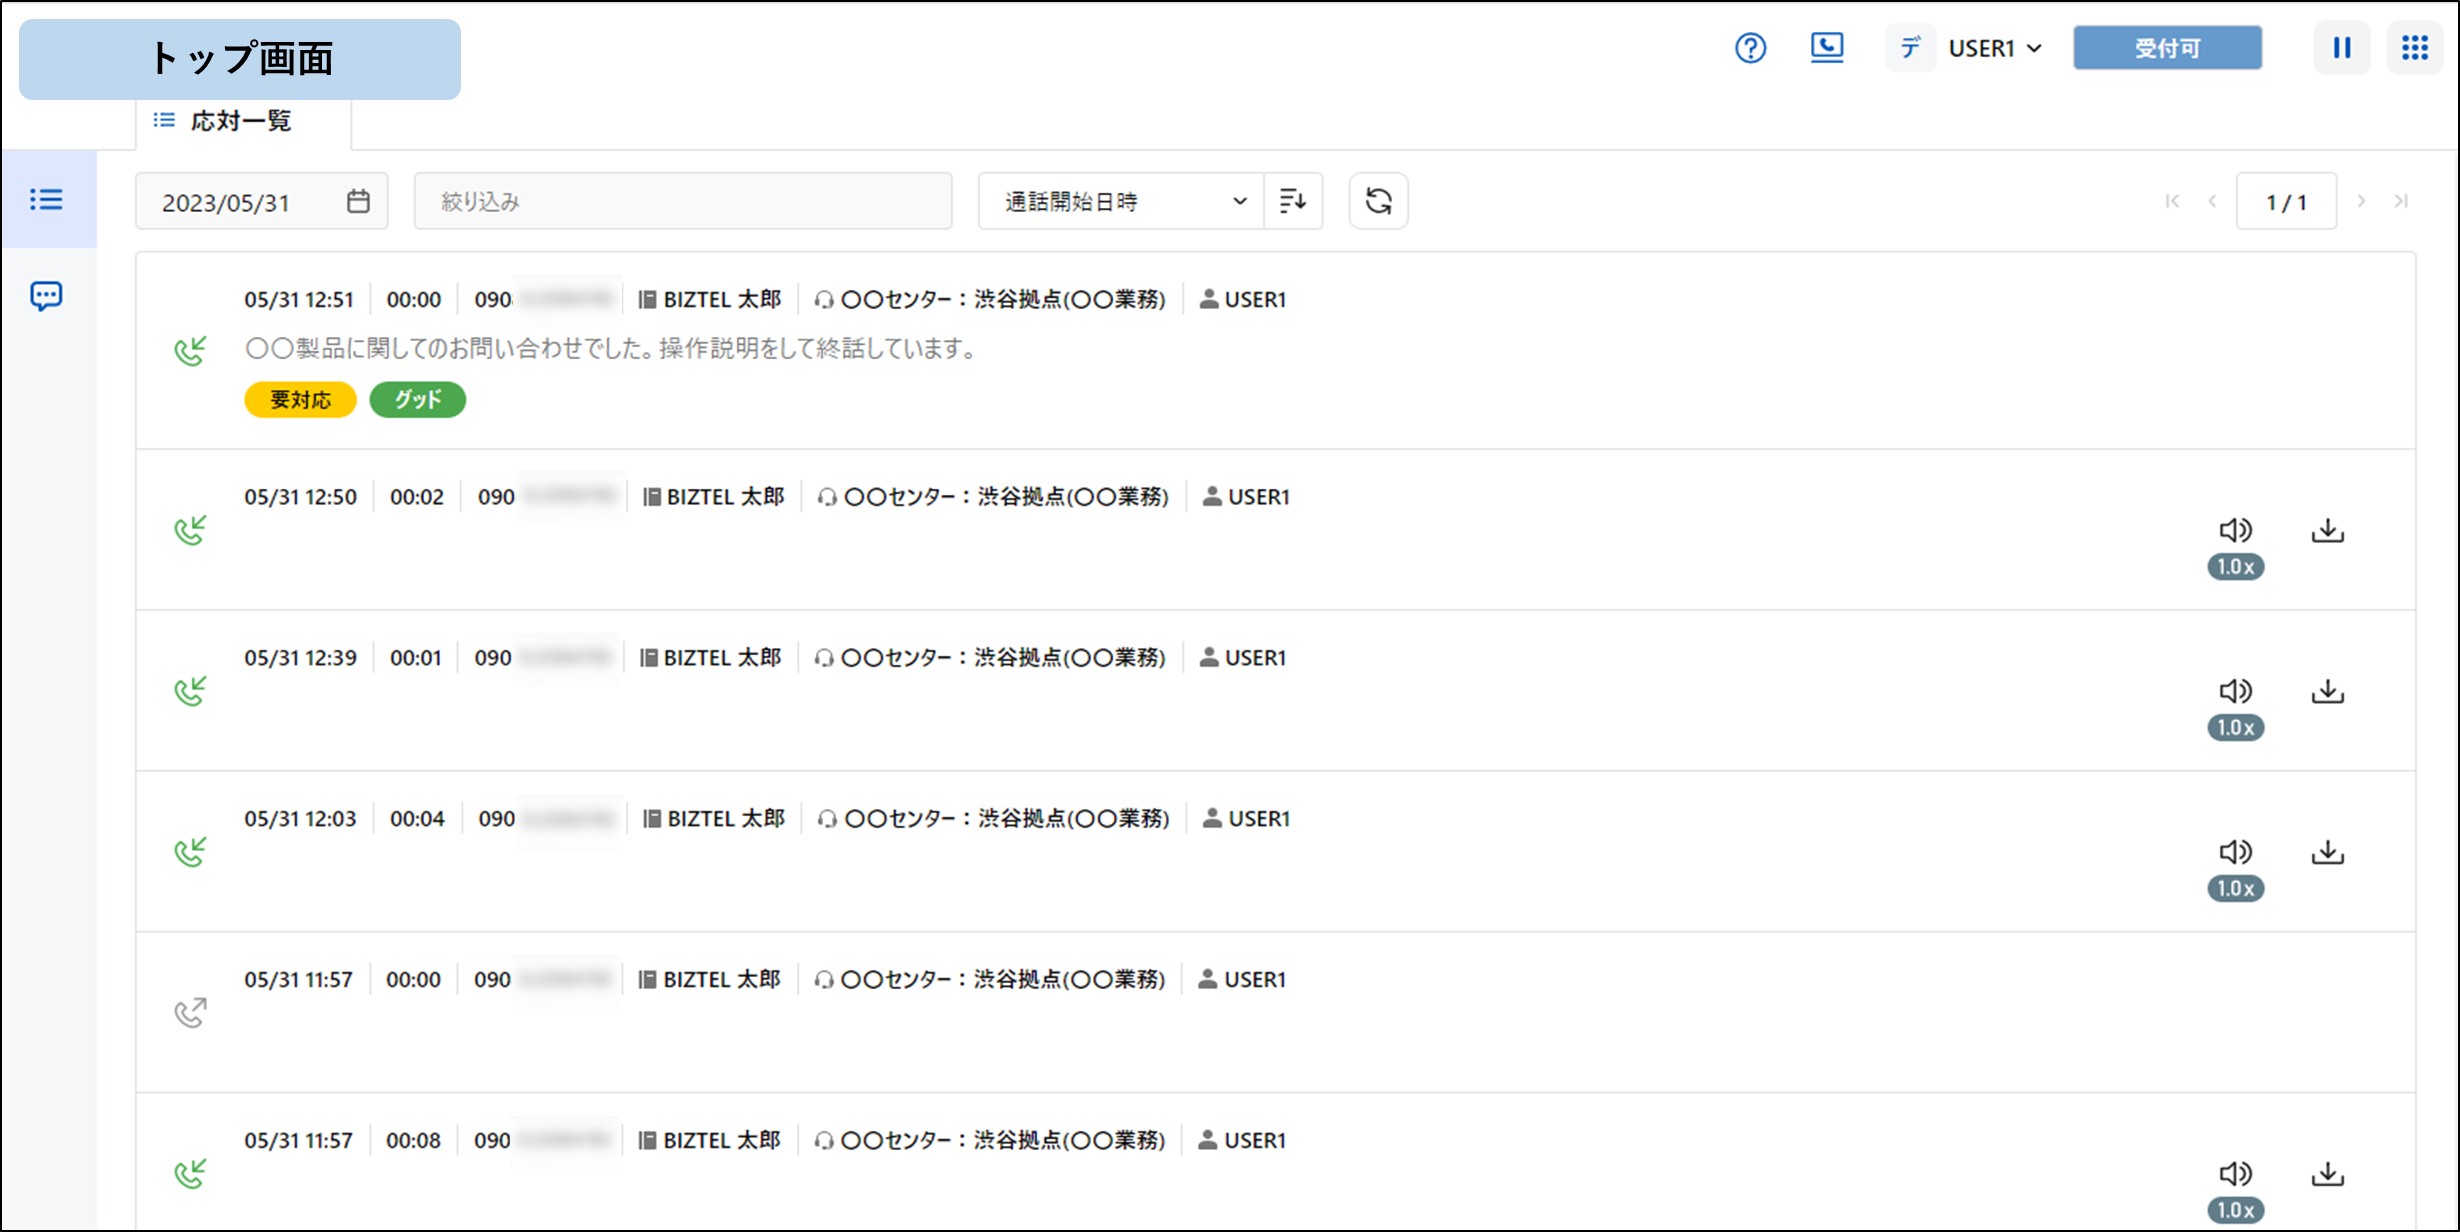Viewport: 2460px width, 1232px height.
Task: Open the calendar date picker icon
Action: [x=358, y=202]
